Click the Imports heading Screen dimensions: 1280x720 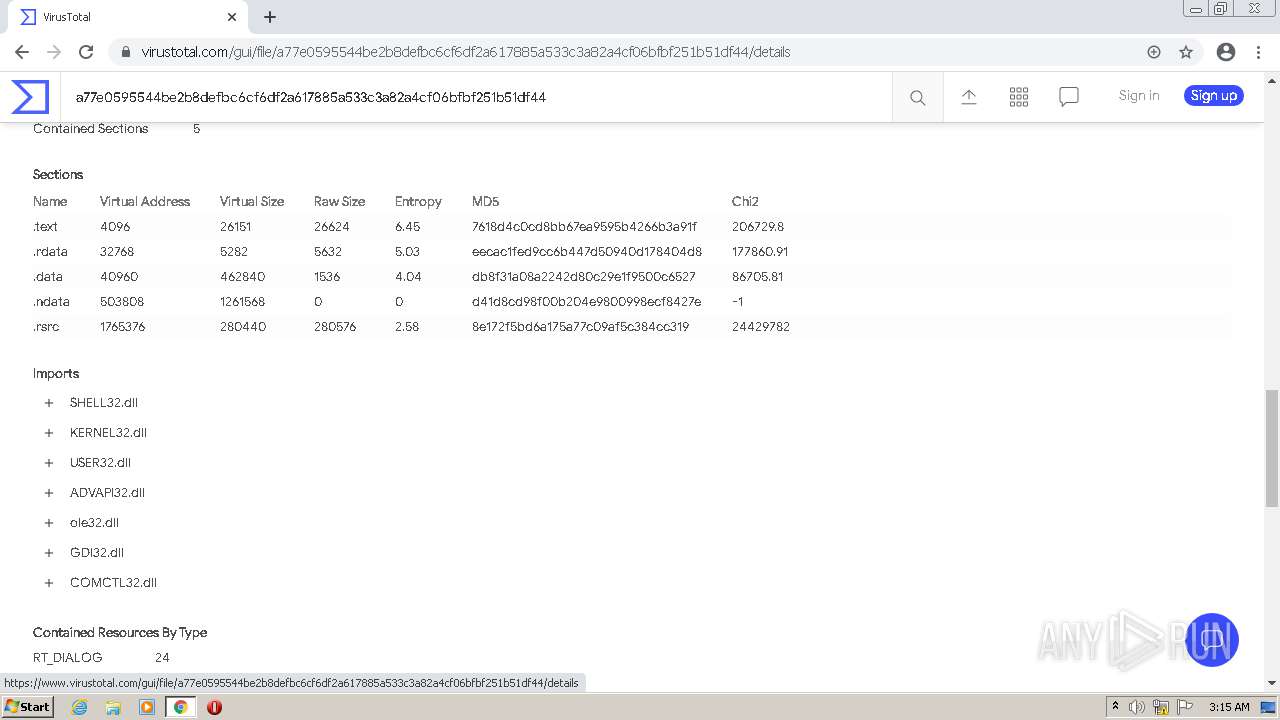(56, 373)
